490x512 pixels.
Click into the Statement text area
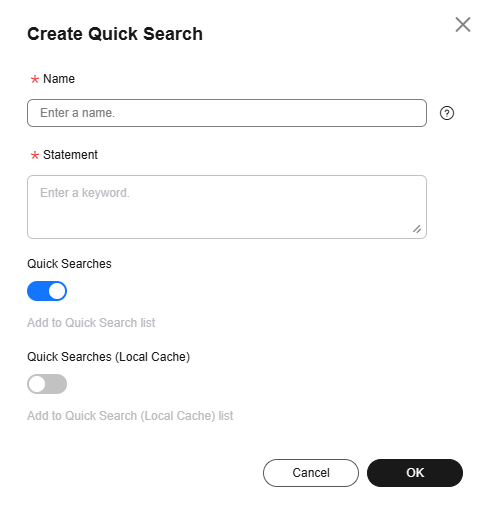coord(227,207)
